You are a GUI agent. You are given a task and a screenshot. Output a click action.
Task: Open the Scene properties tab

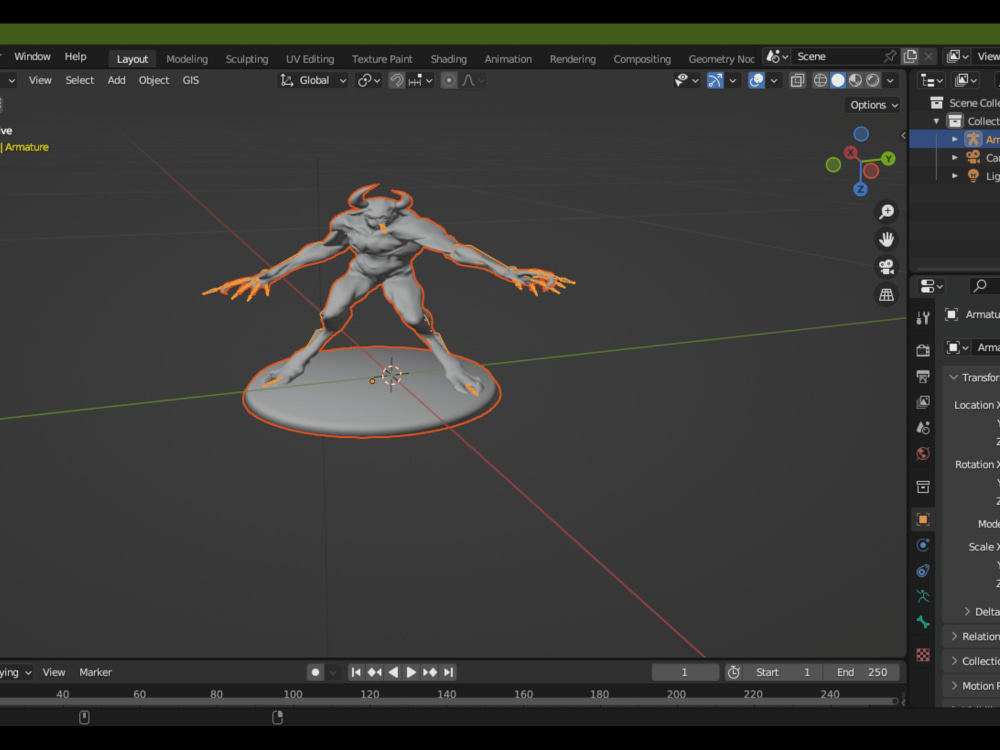click(922, 428)
